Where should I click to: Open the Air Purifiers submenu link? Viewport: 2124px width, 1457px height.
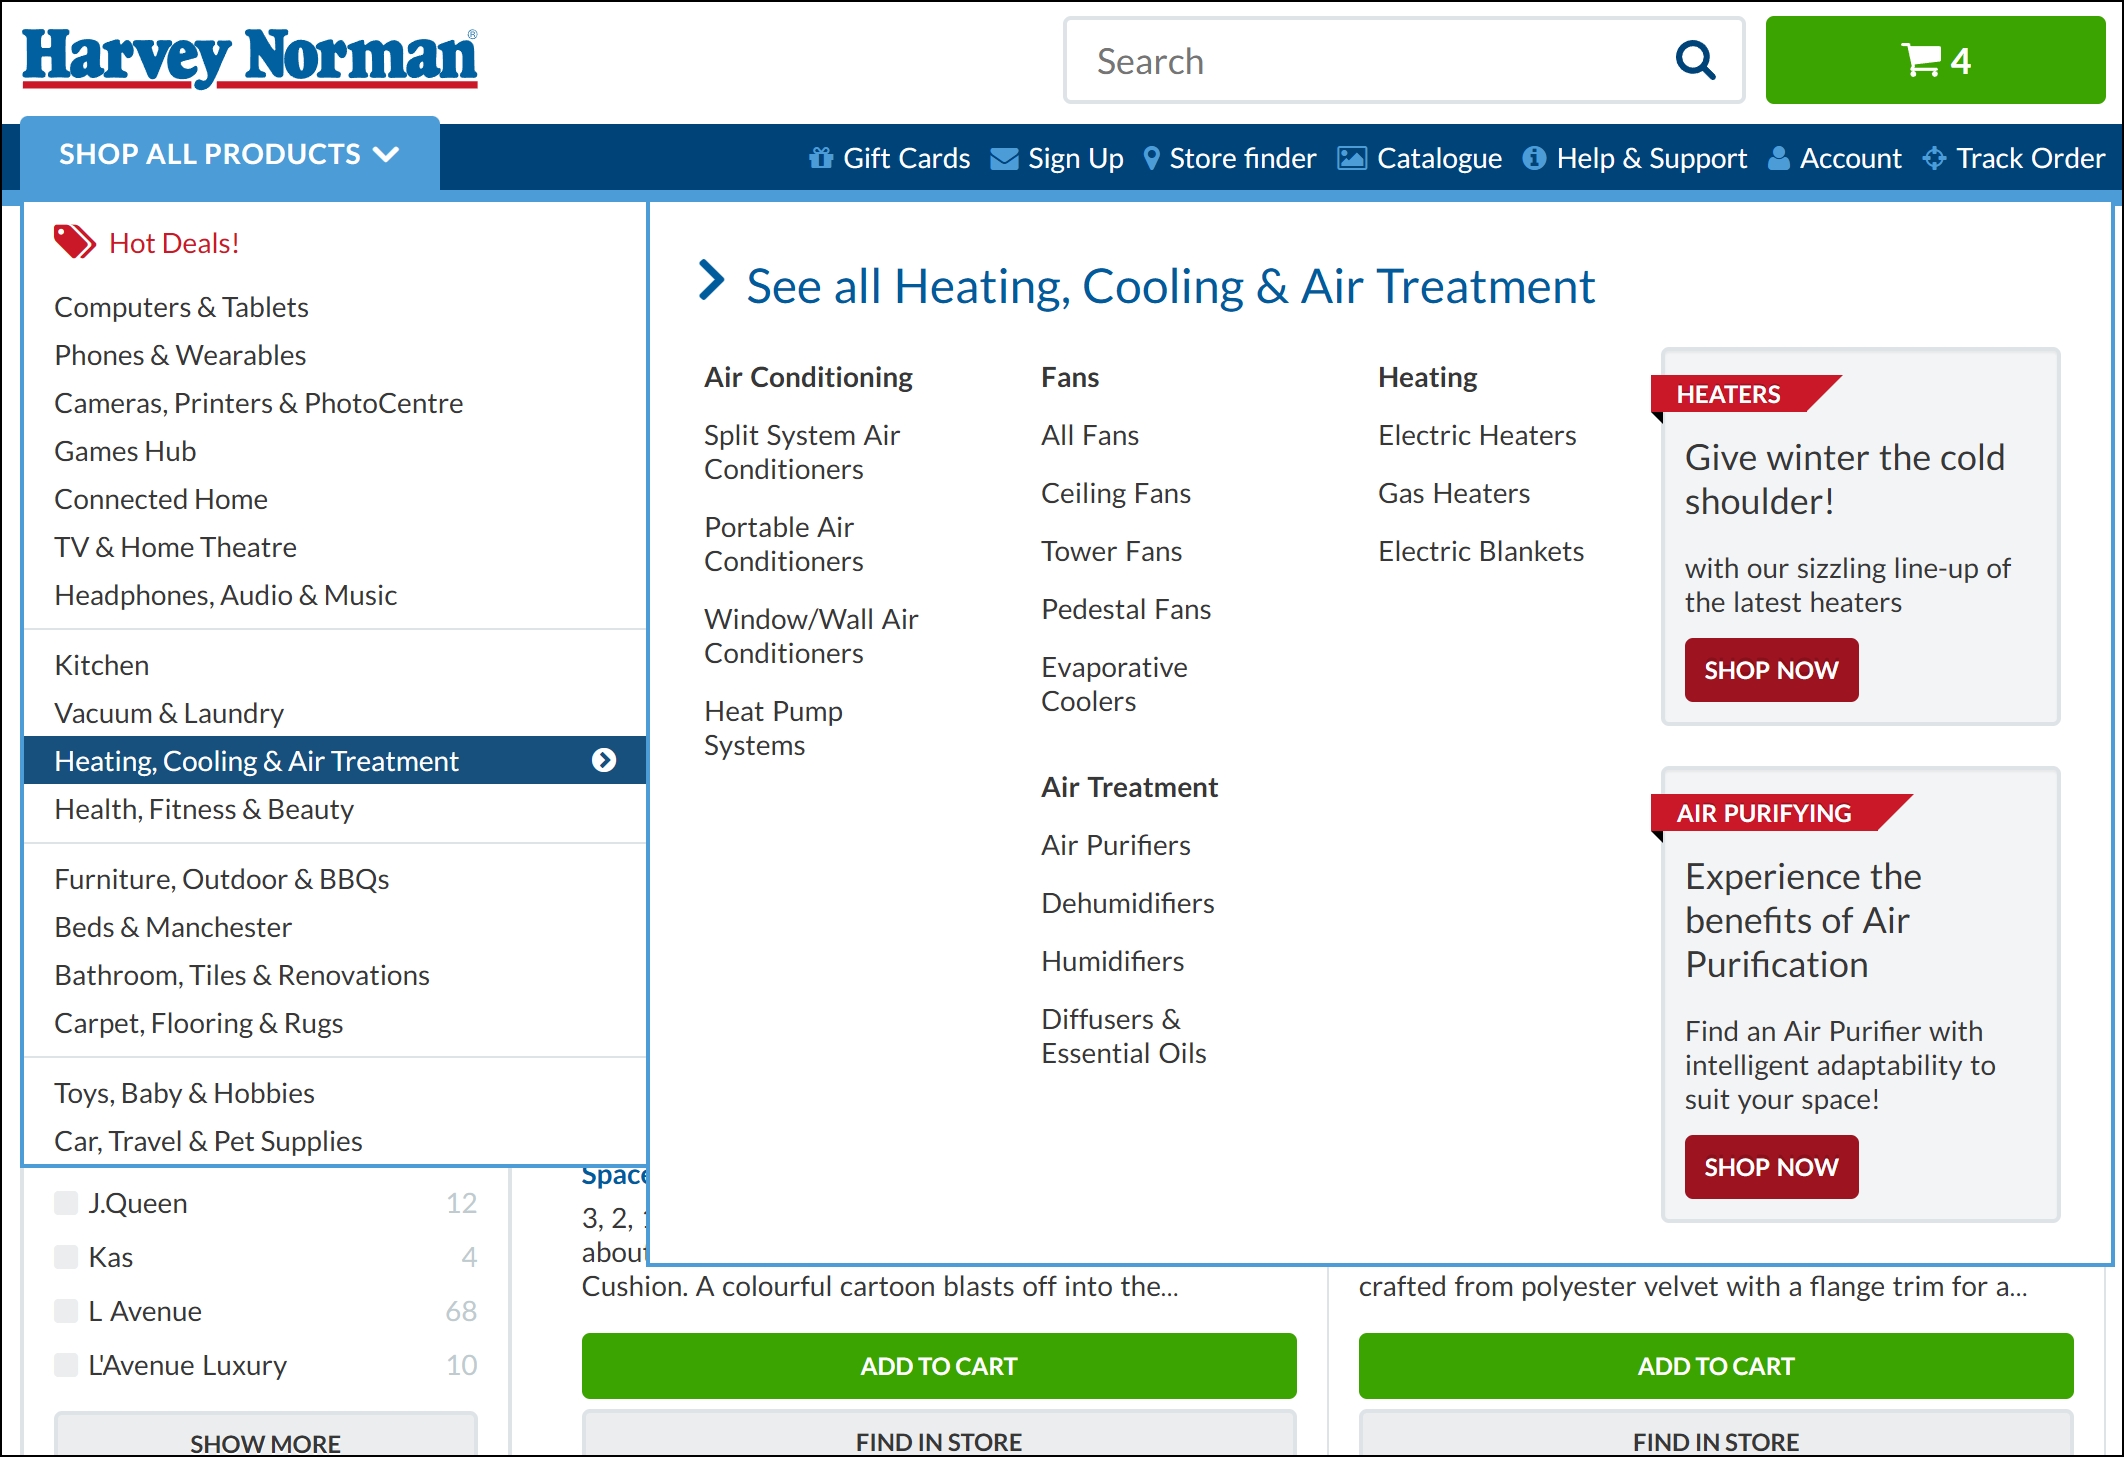coord(1115,845)
